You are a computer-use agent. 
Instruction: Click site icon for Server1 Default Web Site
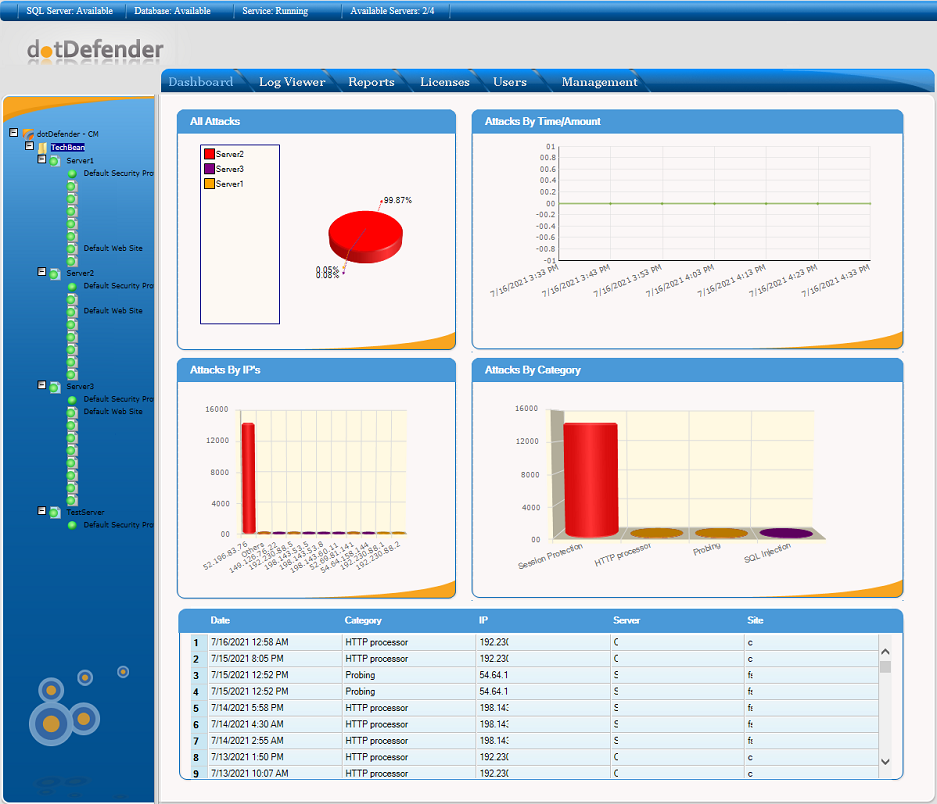point(72,249)
